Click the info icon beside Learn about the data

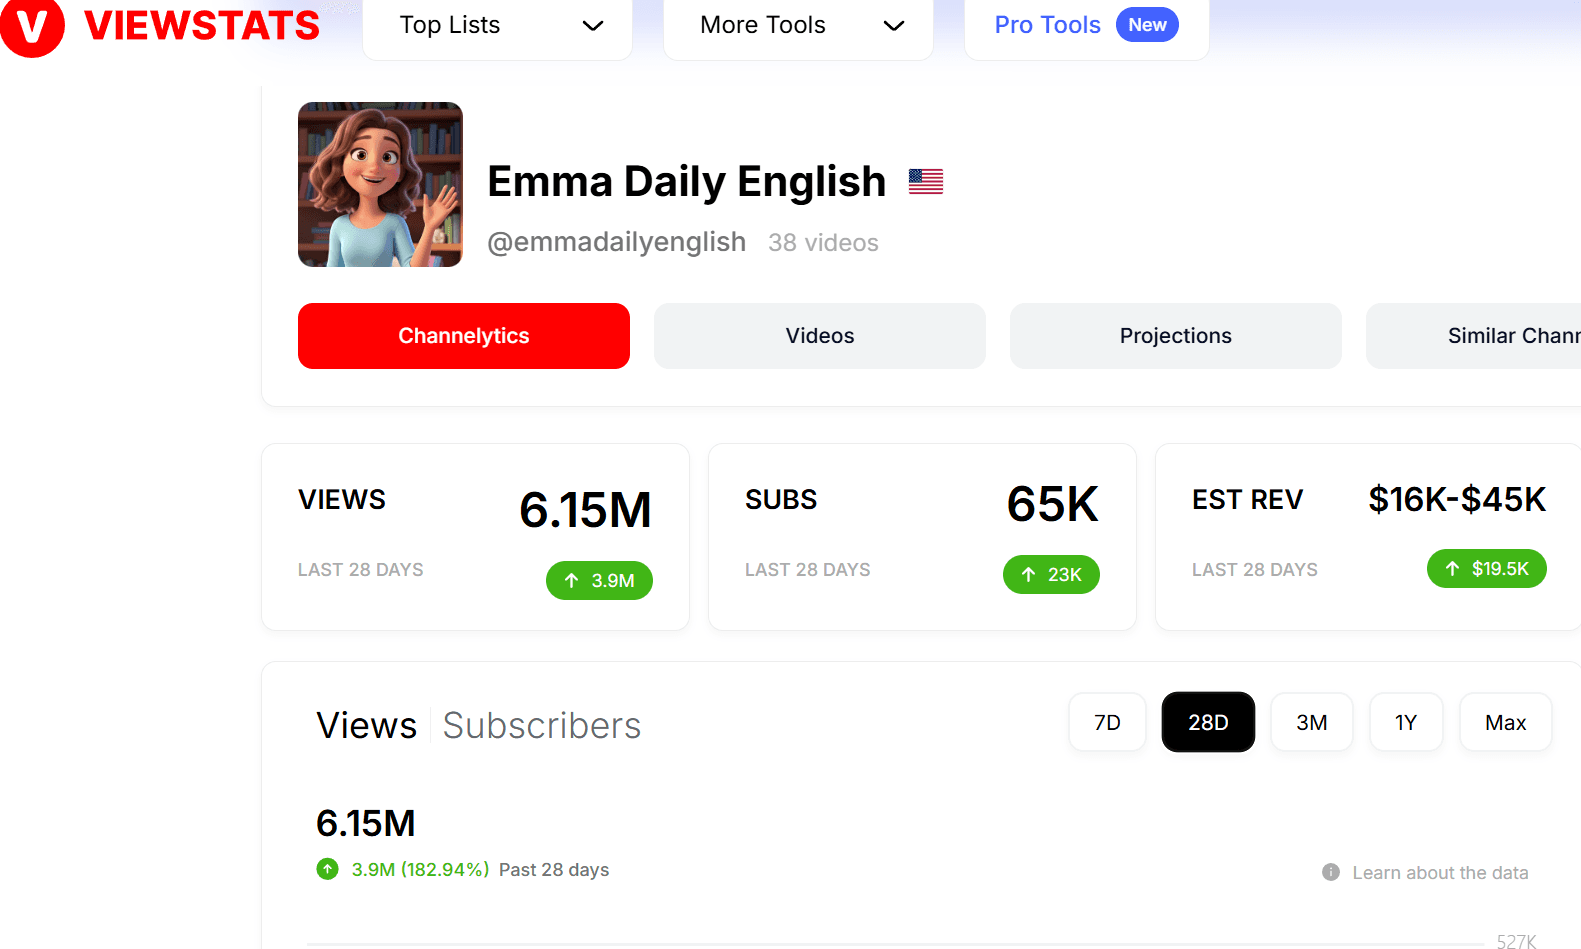(1331, 872)
